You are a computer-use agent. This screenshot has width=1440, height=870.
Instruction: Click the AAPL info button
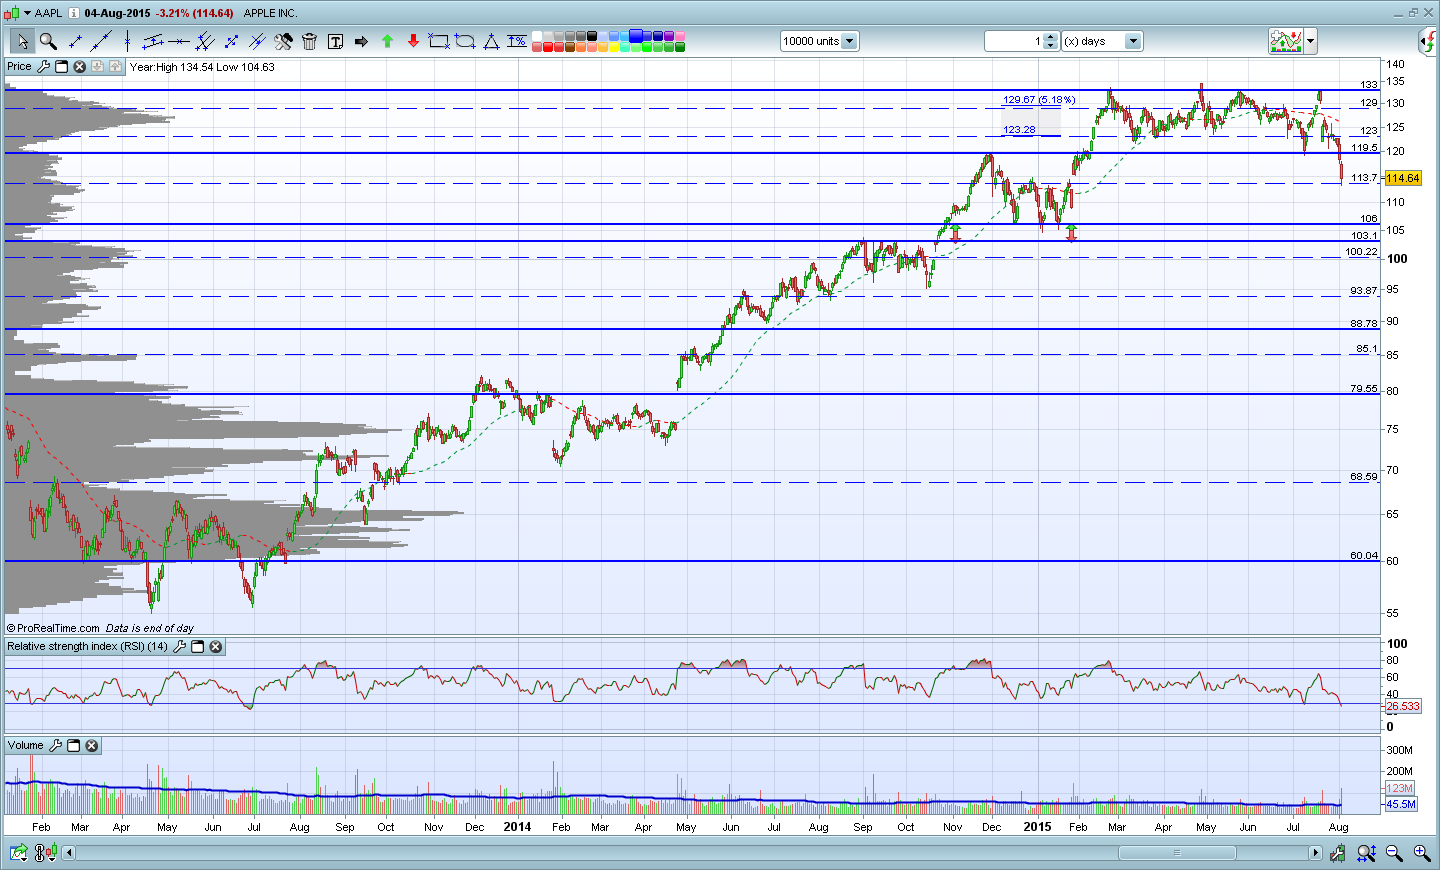click(74, 13)
